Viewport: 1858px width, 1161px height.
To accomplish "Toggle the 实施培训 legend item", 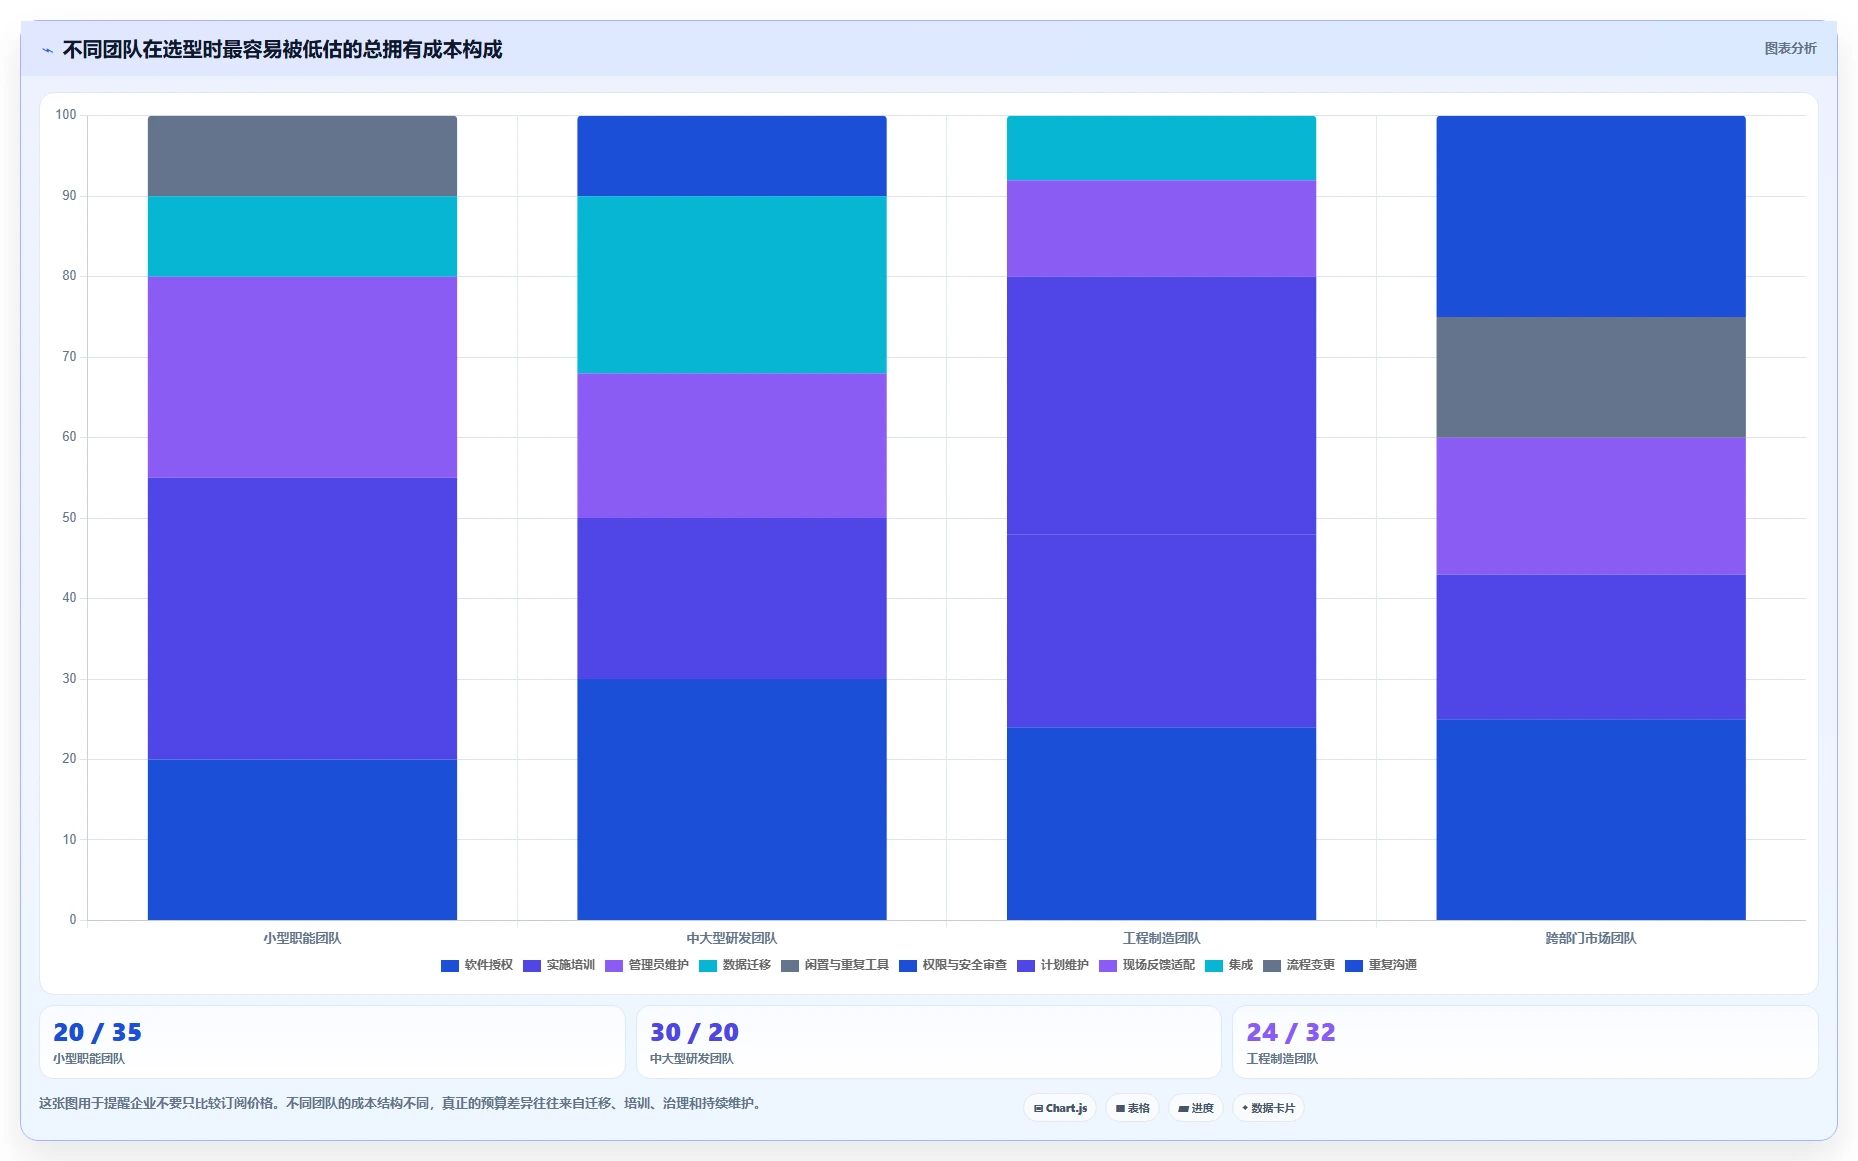I will point(559,965).
